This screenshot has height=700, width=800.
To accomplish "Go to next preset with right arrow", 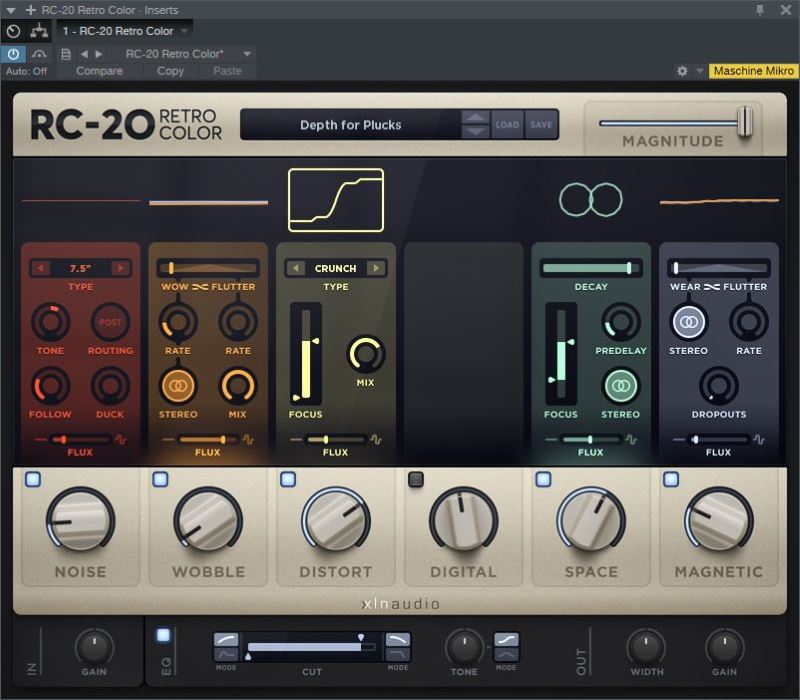I will tap(99, 54).
